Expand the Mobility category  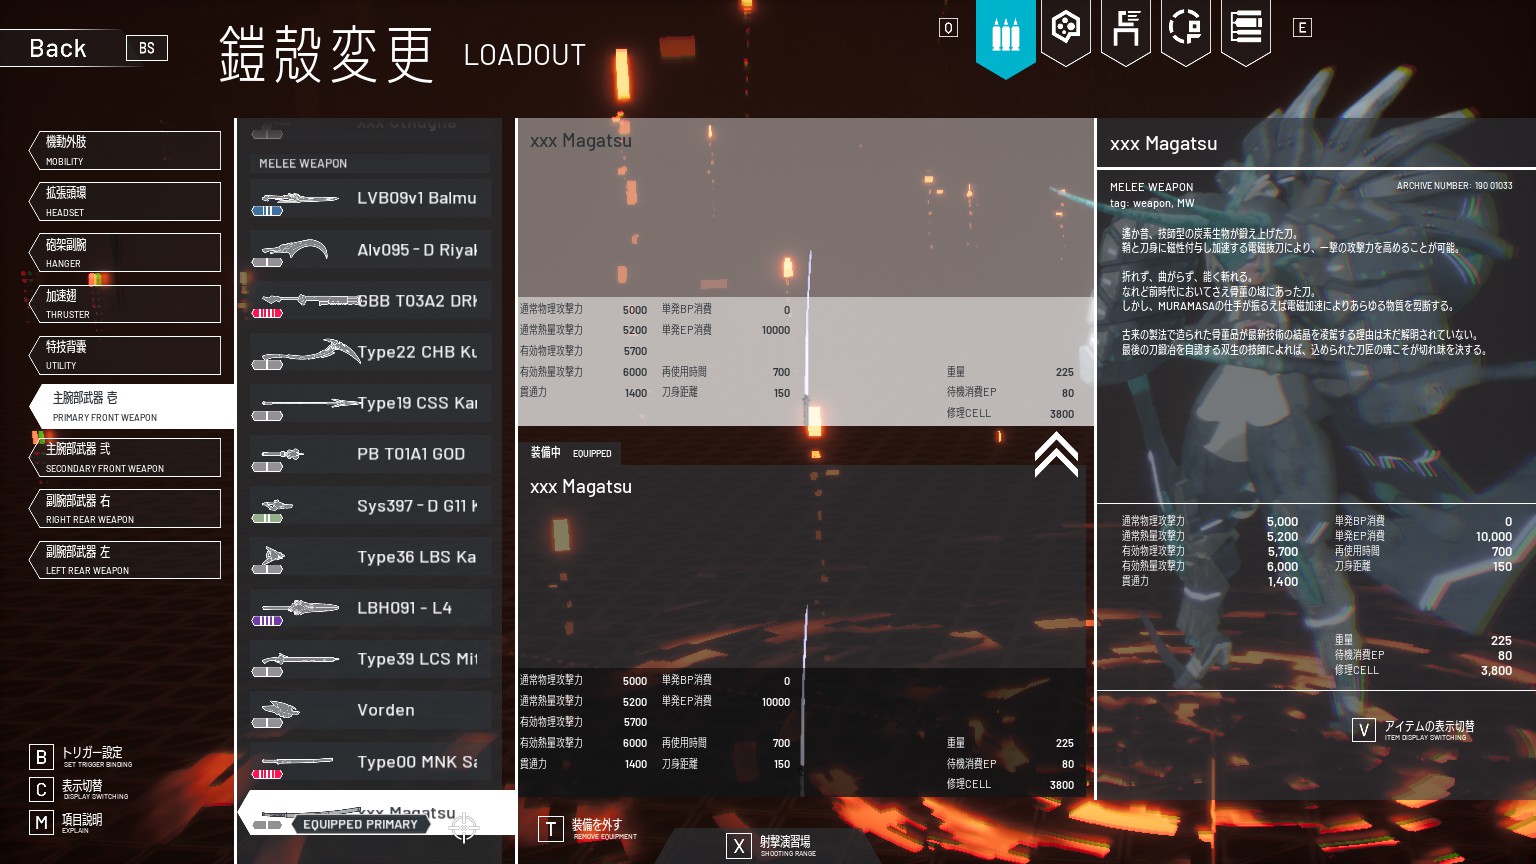(126, 150)
